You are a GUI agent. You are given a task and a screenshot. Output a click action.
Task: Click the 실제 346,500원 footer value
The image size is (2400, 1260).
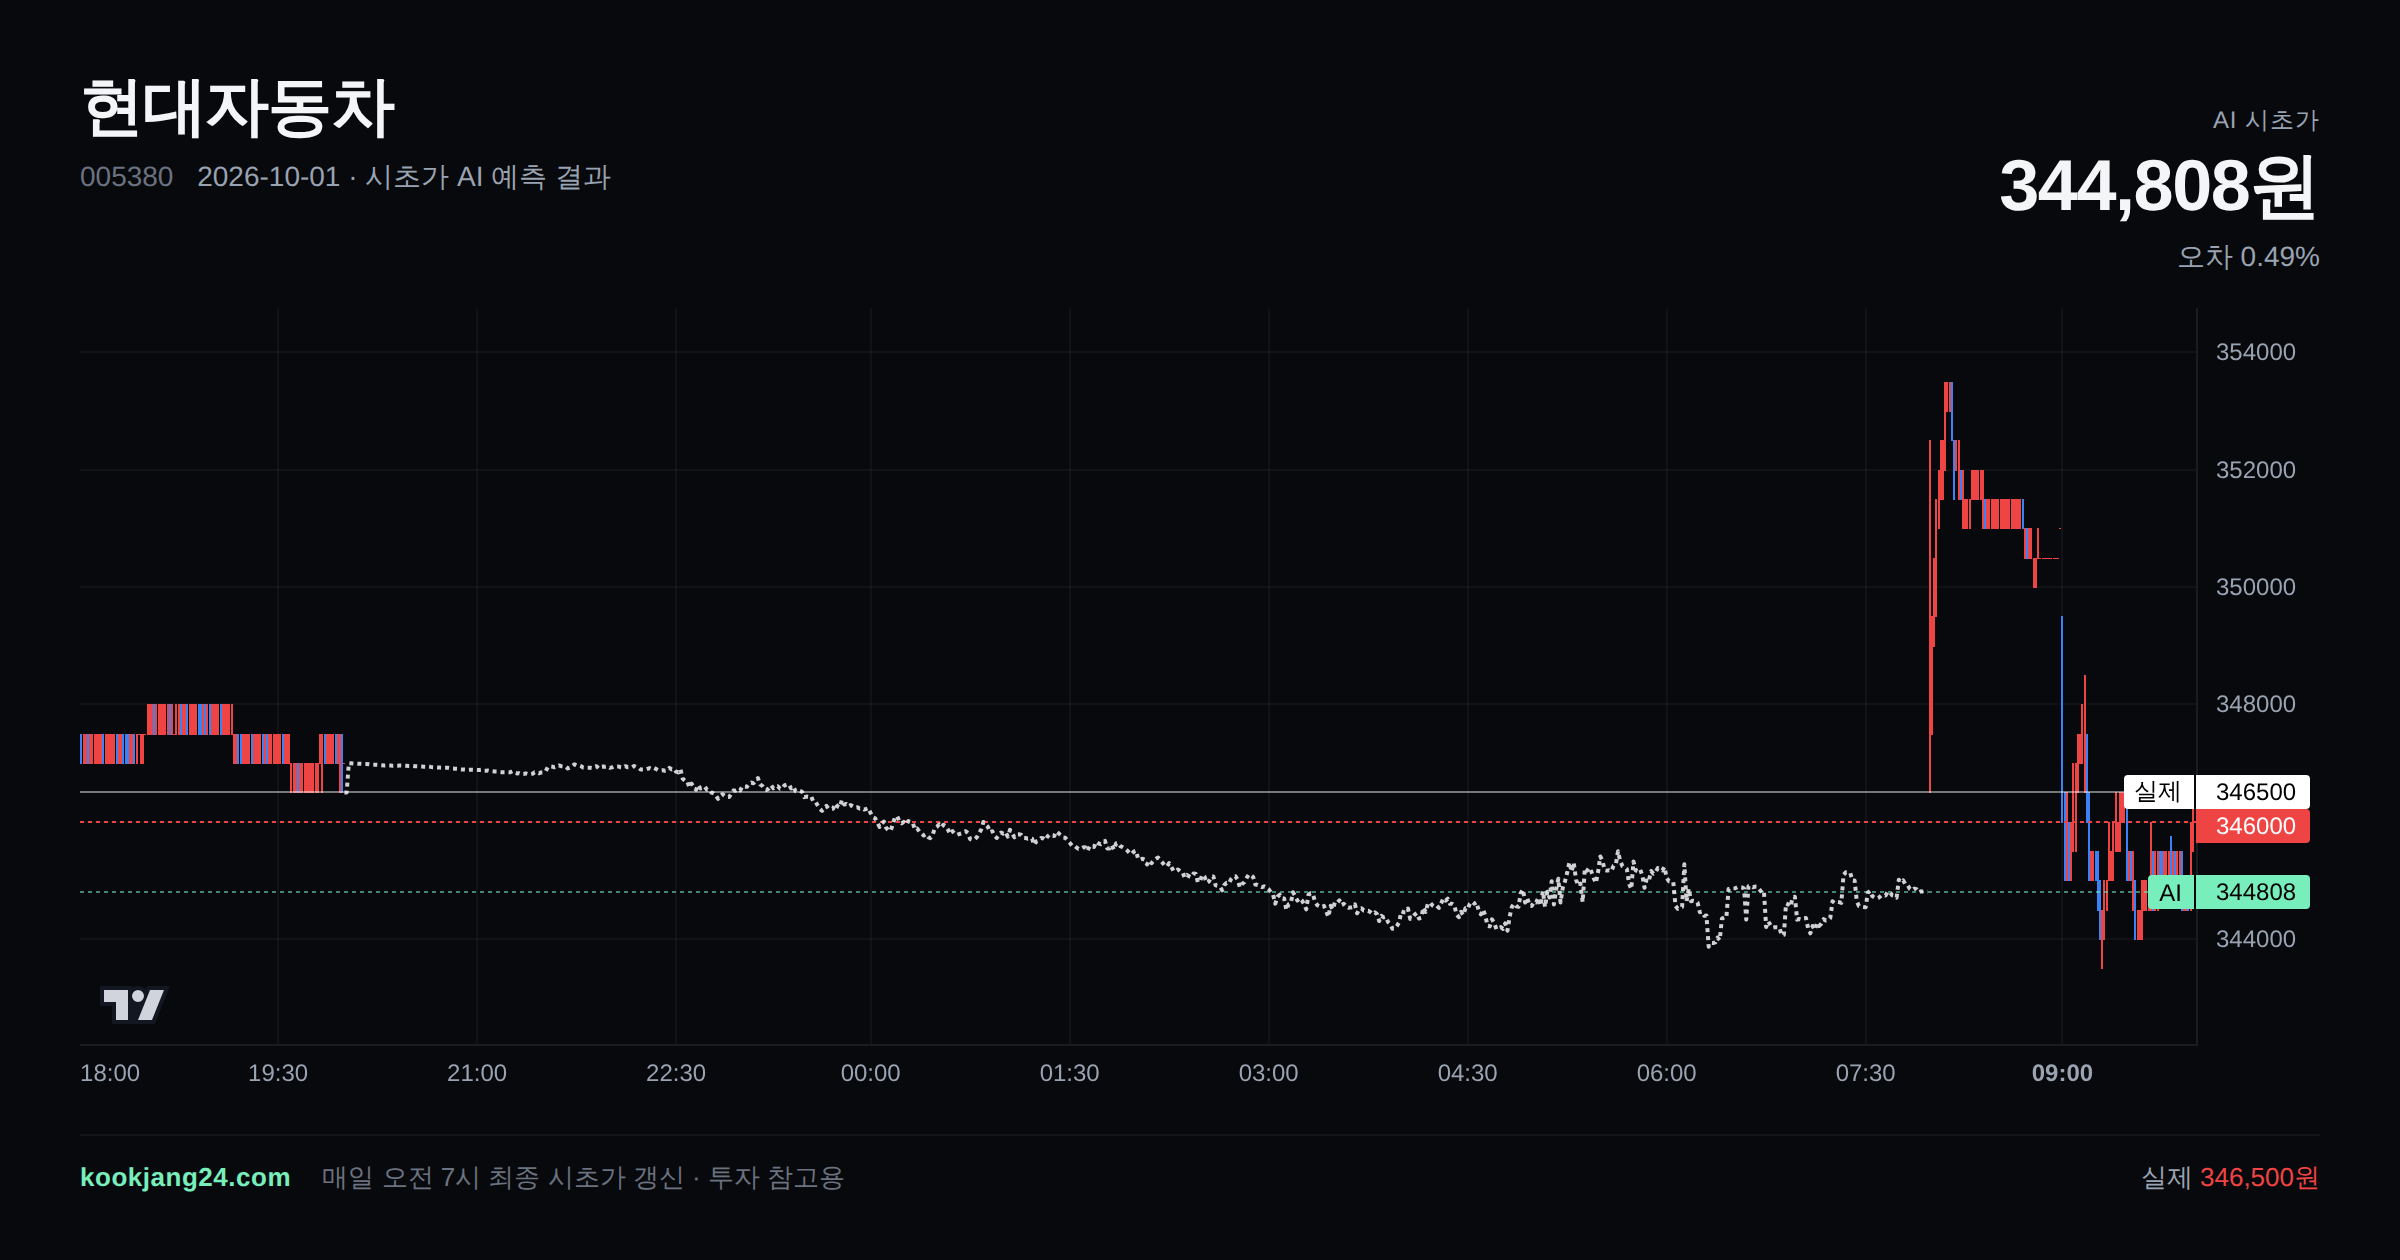pos(2230,1177)
